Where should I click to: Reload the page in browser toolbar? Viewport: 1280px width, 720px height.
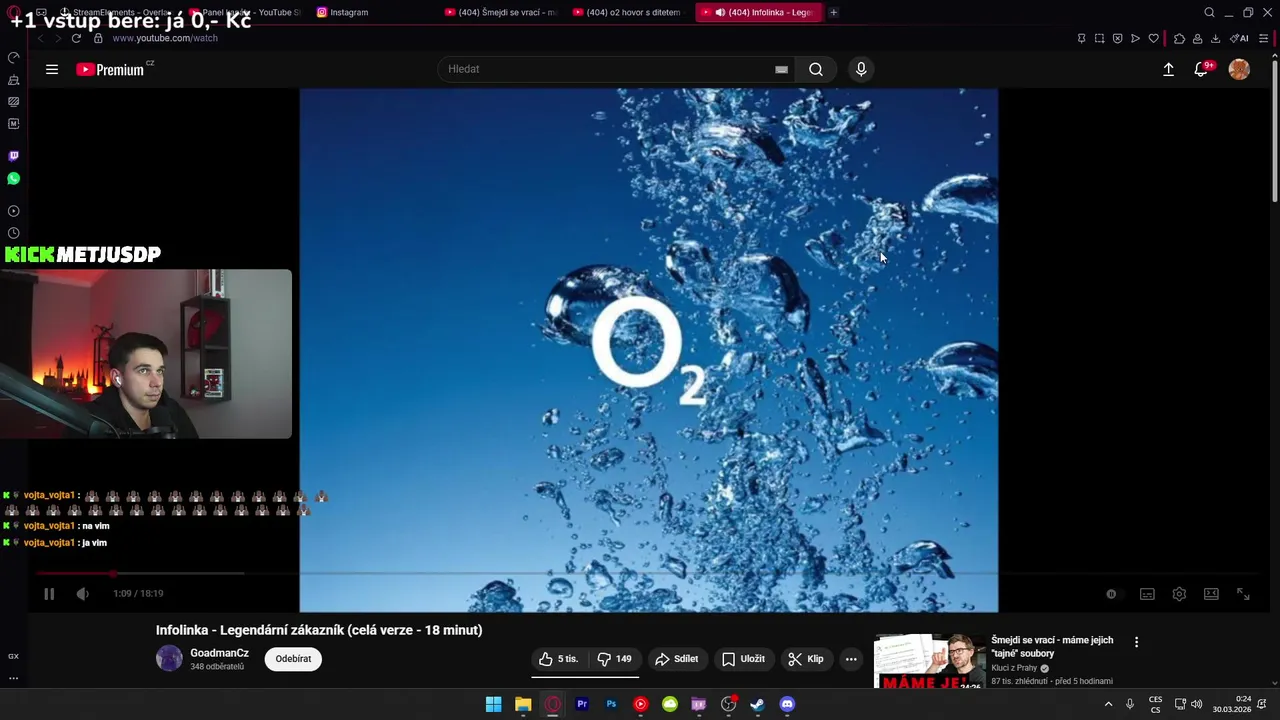(76, 38)
